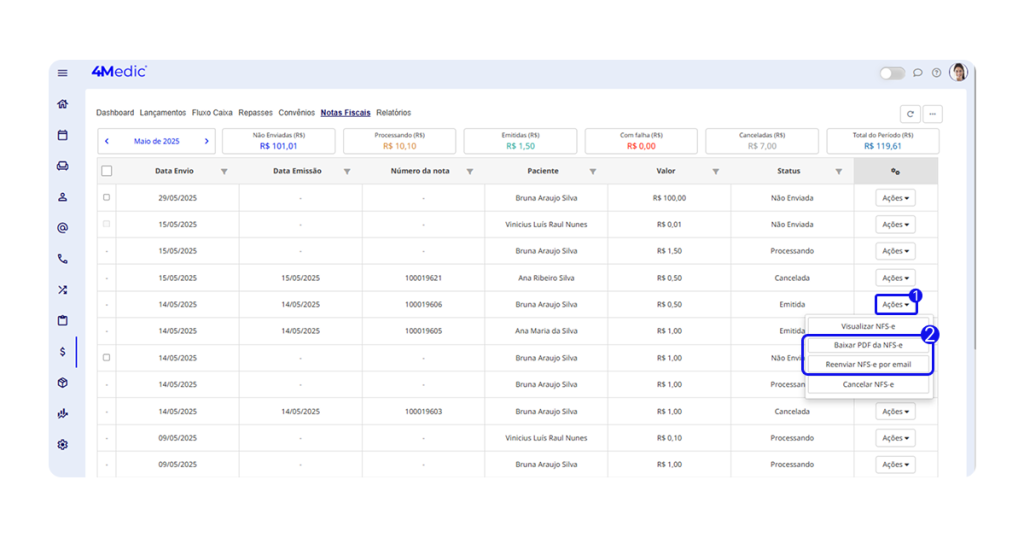Filter the Paciente column
This screenshot has height=538, width=1024.
592,172
